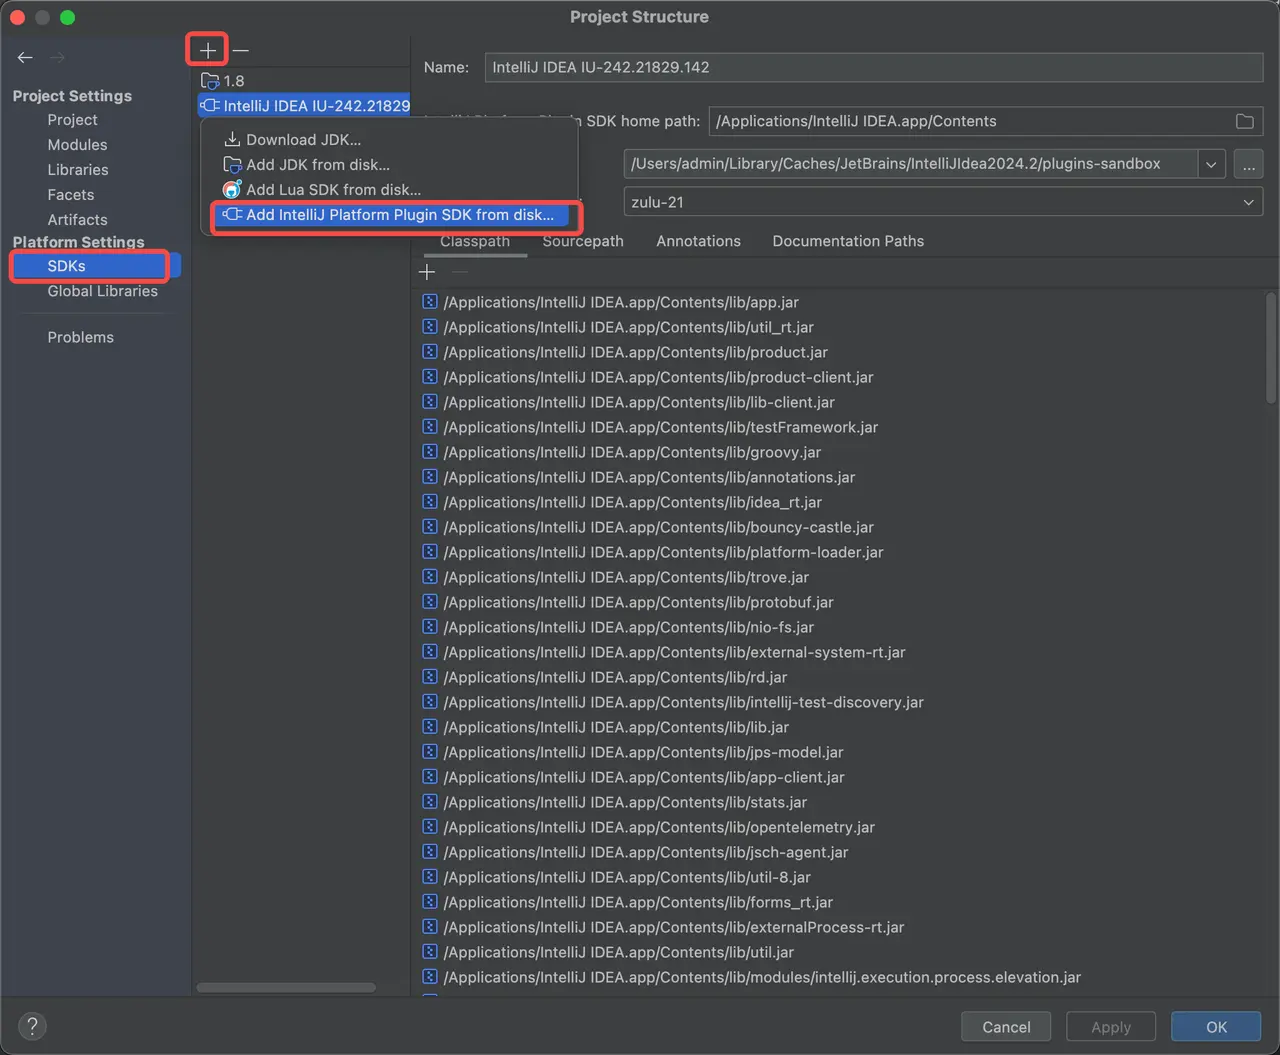The image size is (1280, 1055).
Task: Click the jar icon beside rd.jar
Action: click(x=430, y=677)
